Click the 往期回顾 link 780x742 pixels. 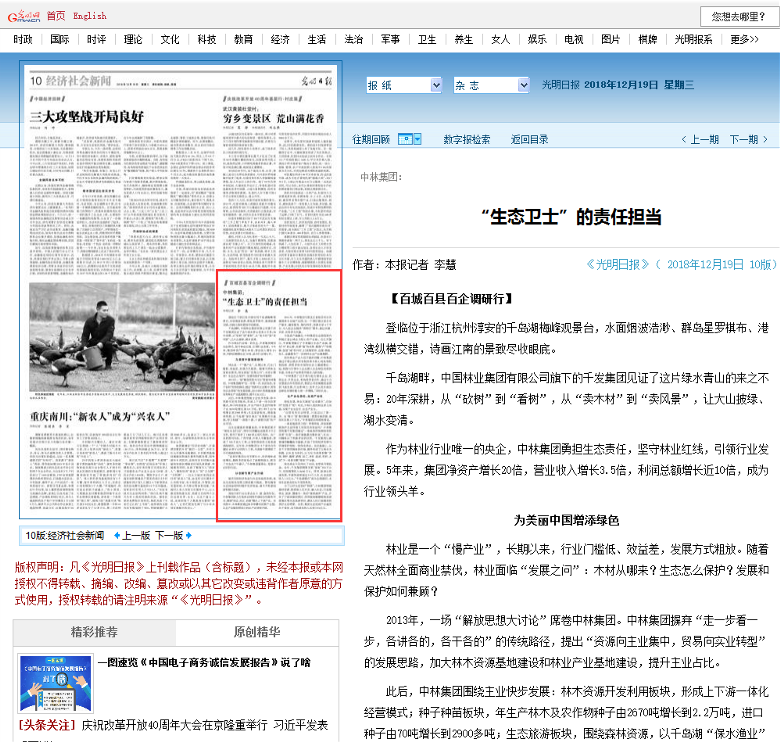(x=371, y=140)
